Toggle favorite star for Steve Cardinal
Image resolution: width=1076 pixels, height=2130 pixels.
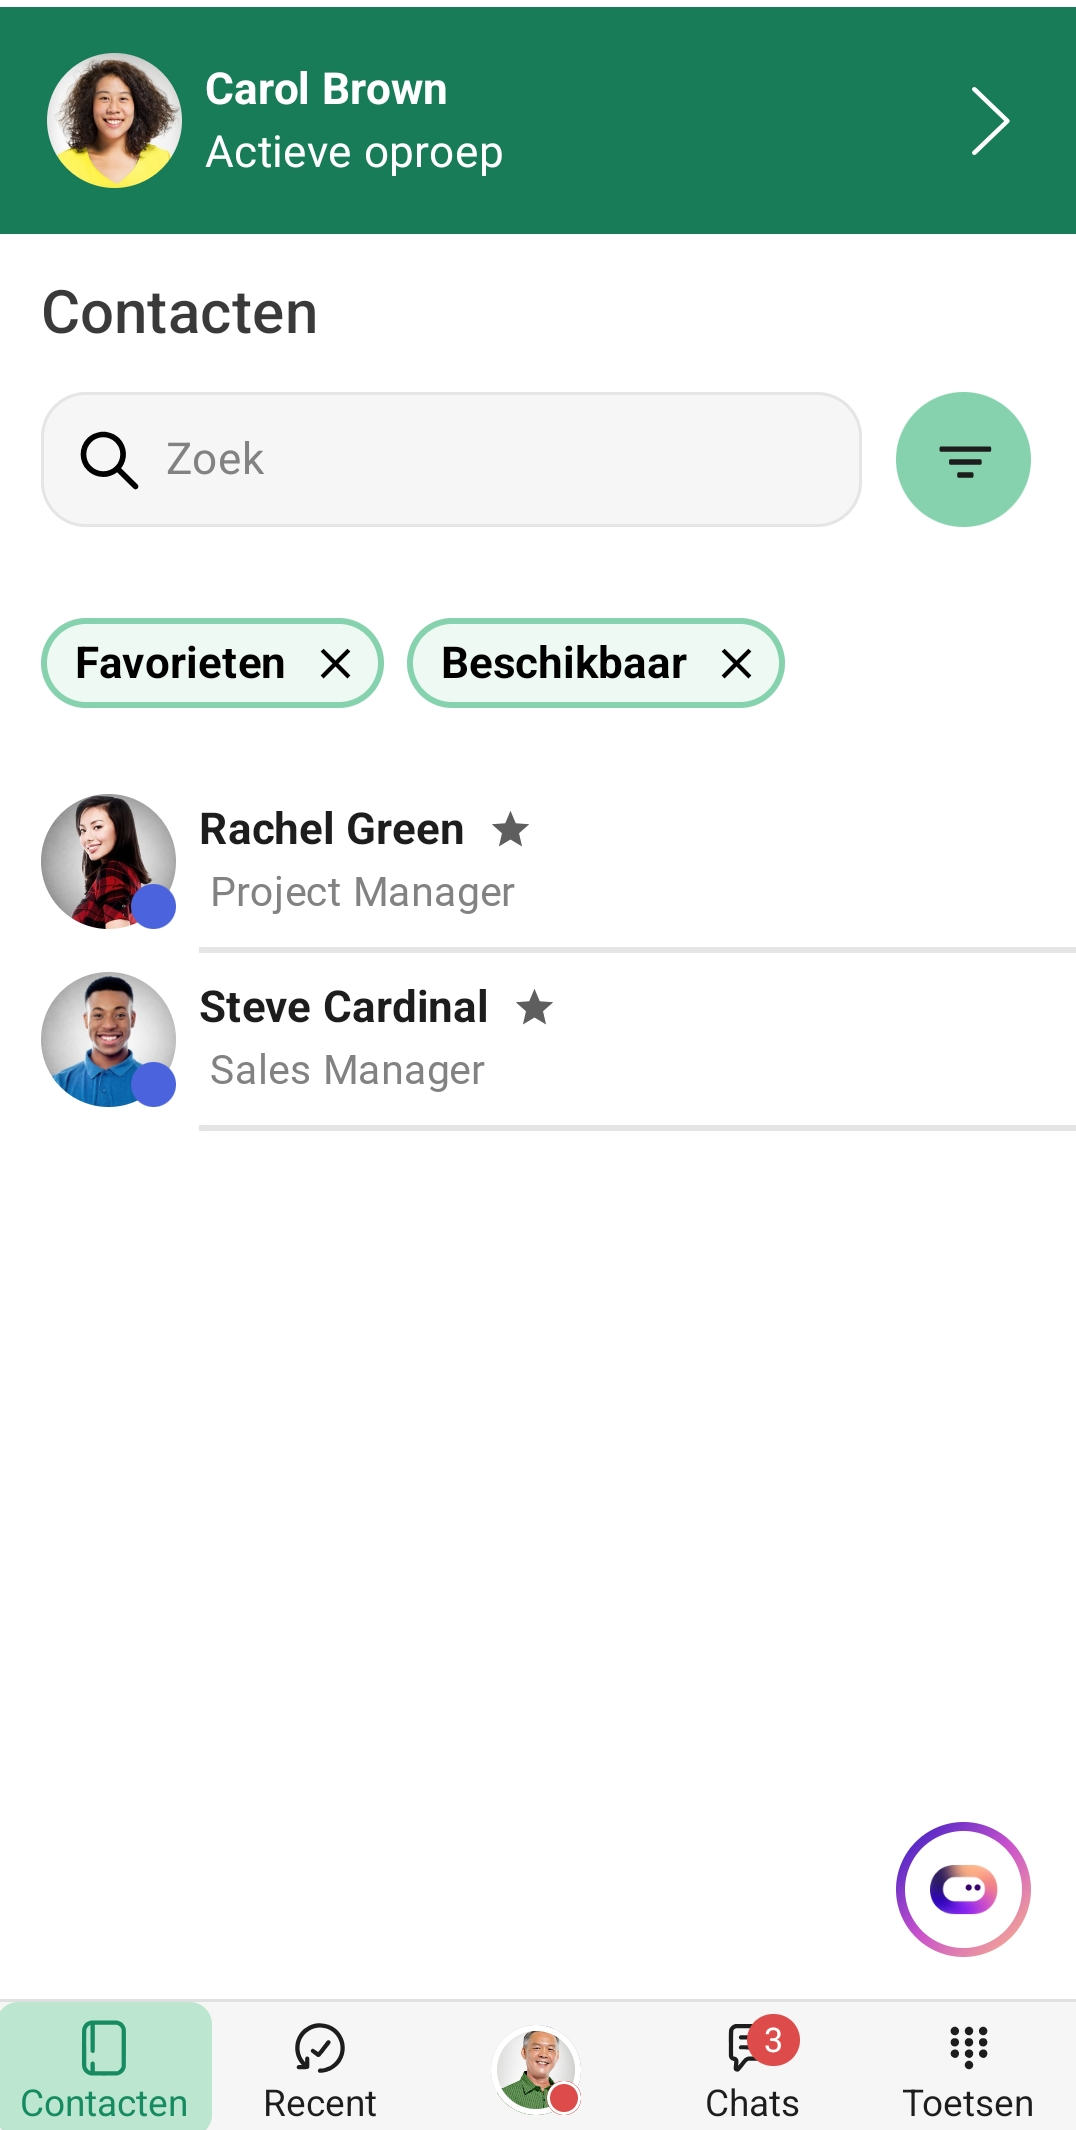point(535,1007)
